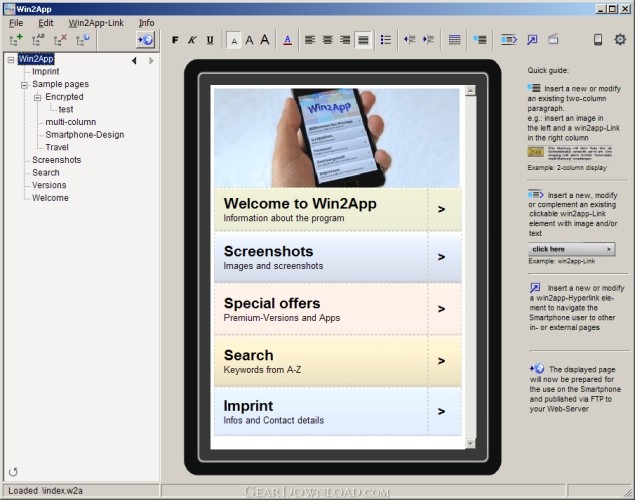The image size is (635, 500).
Task: Toggle underline text formatting
Action: click(210, 40)
